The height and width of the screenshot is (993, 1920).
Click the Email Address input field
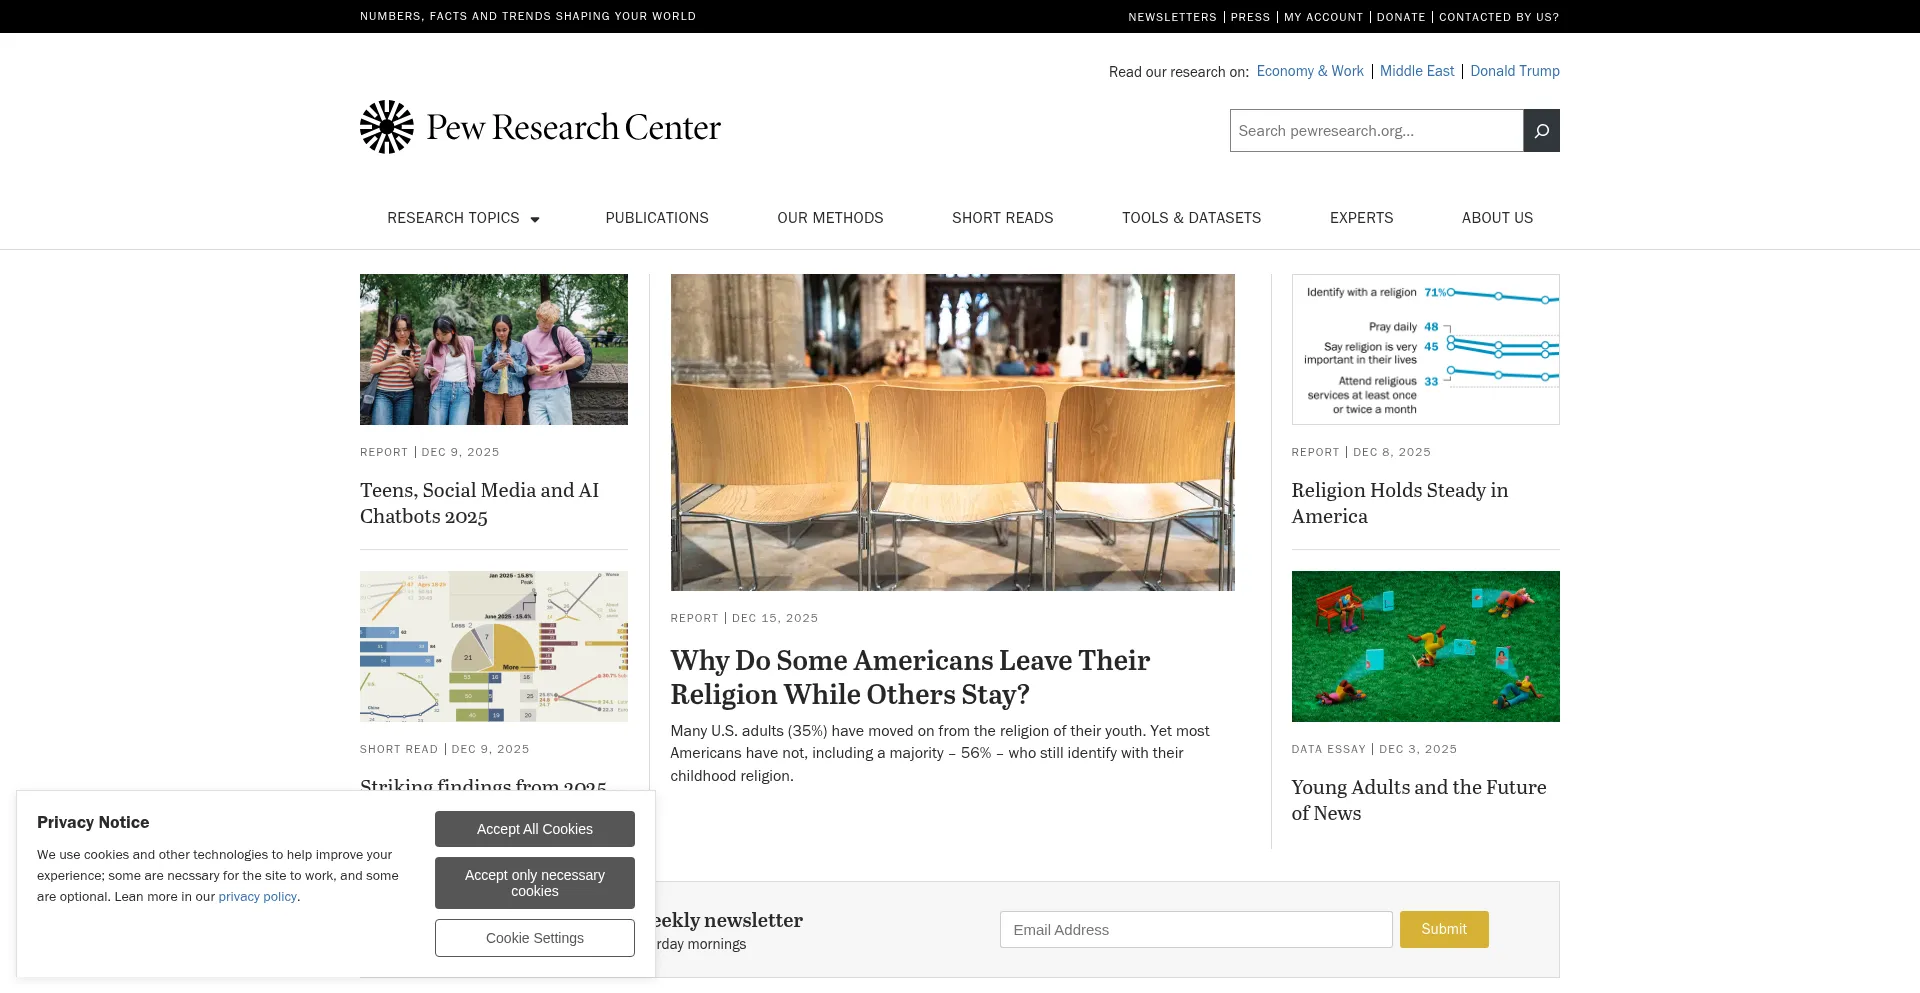click(x=1196, y=929)
